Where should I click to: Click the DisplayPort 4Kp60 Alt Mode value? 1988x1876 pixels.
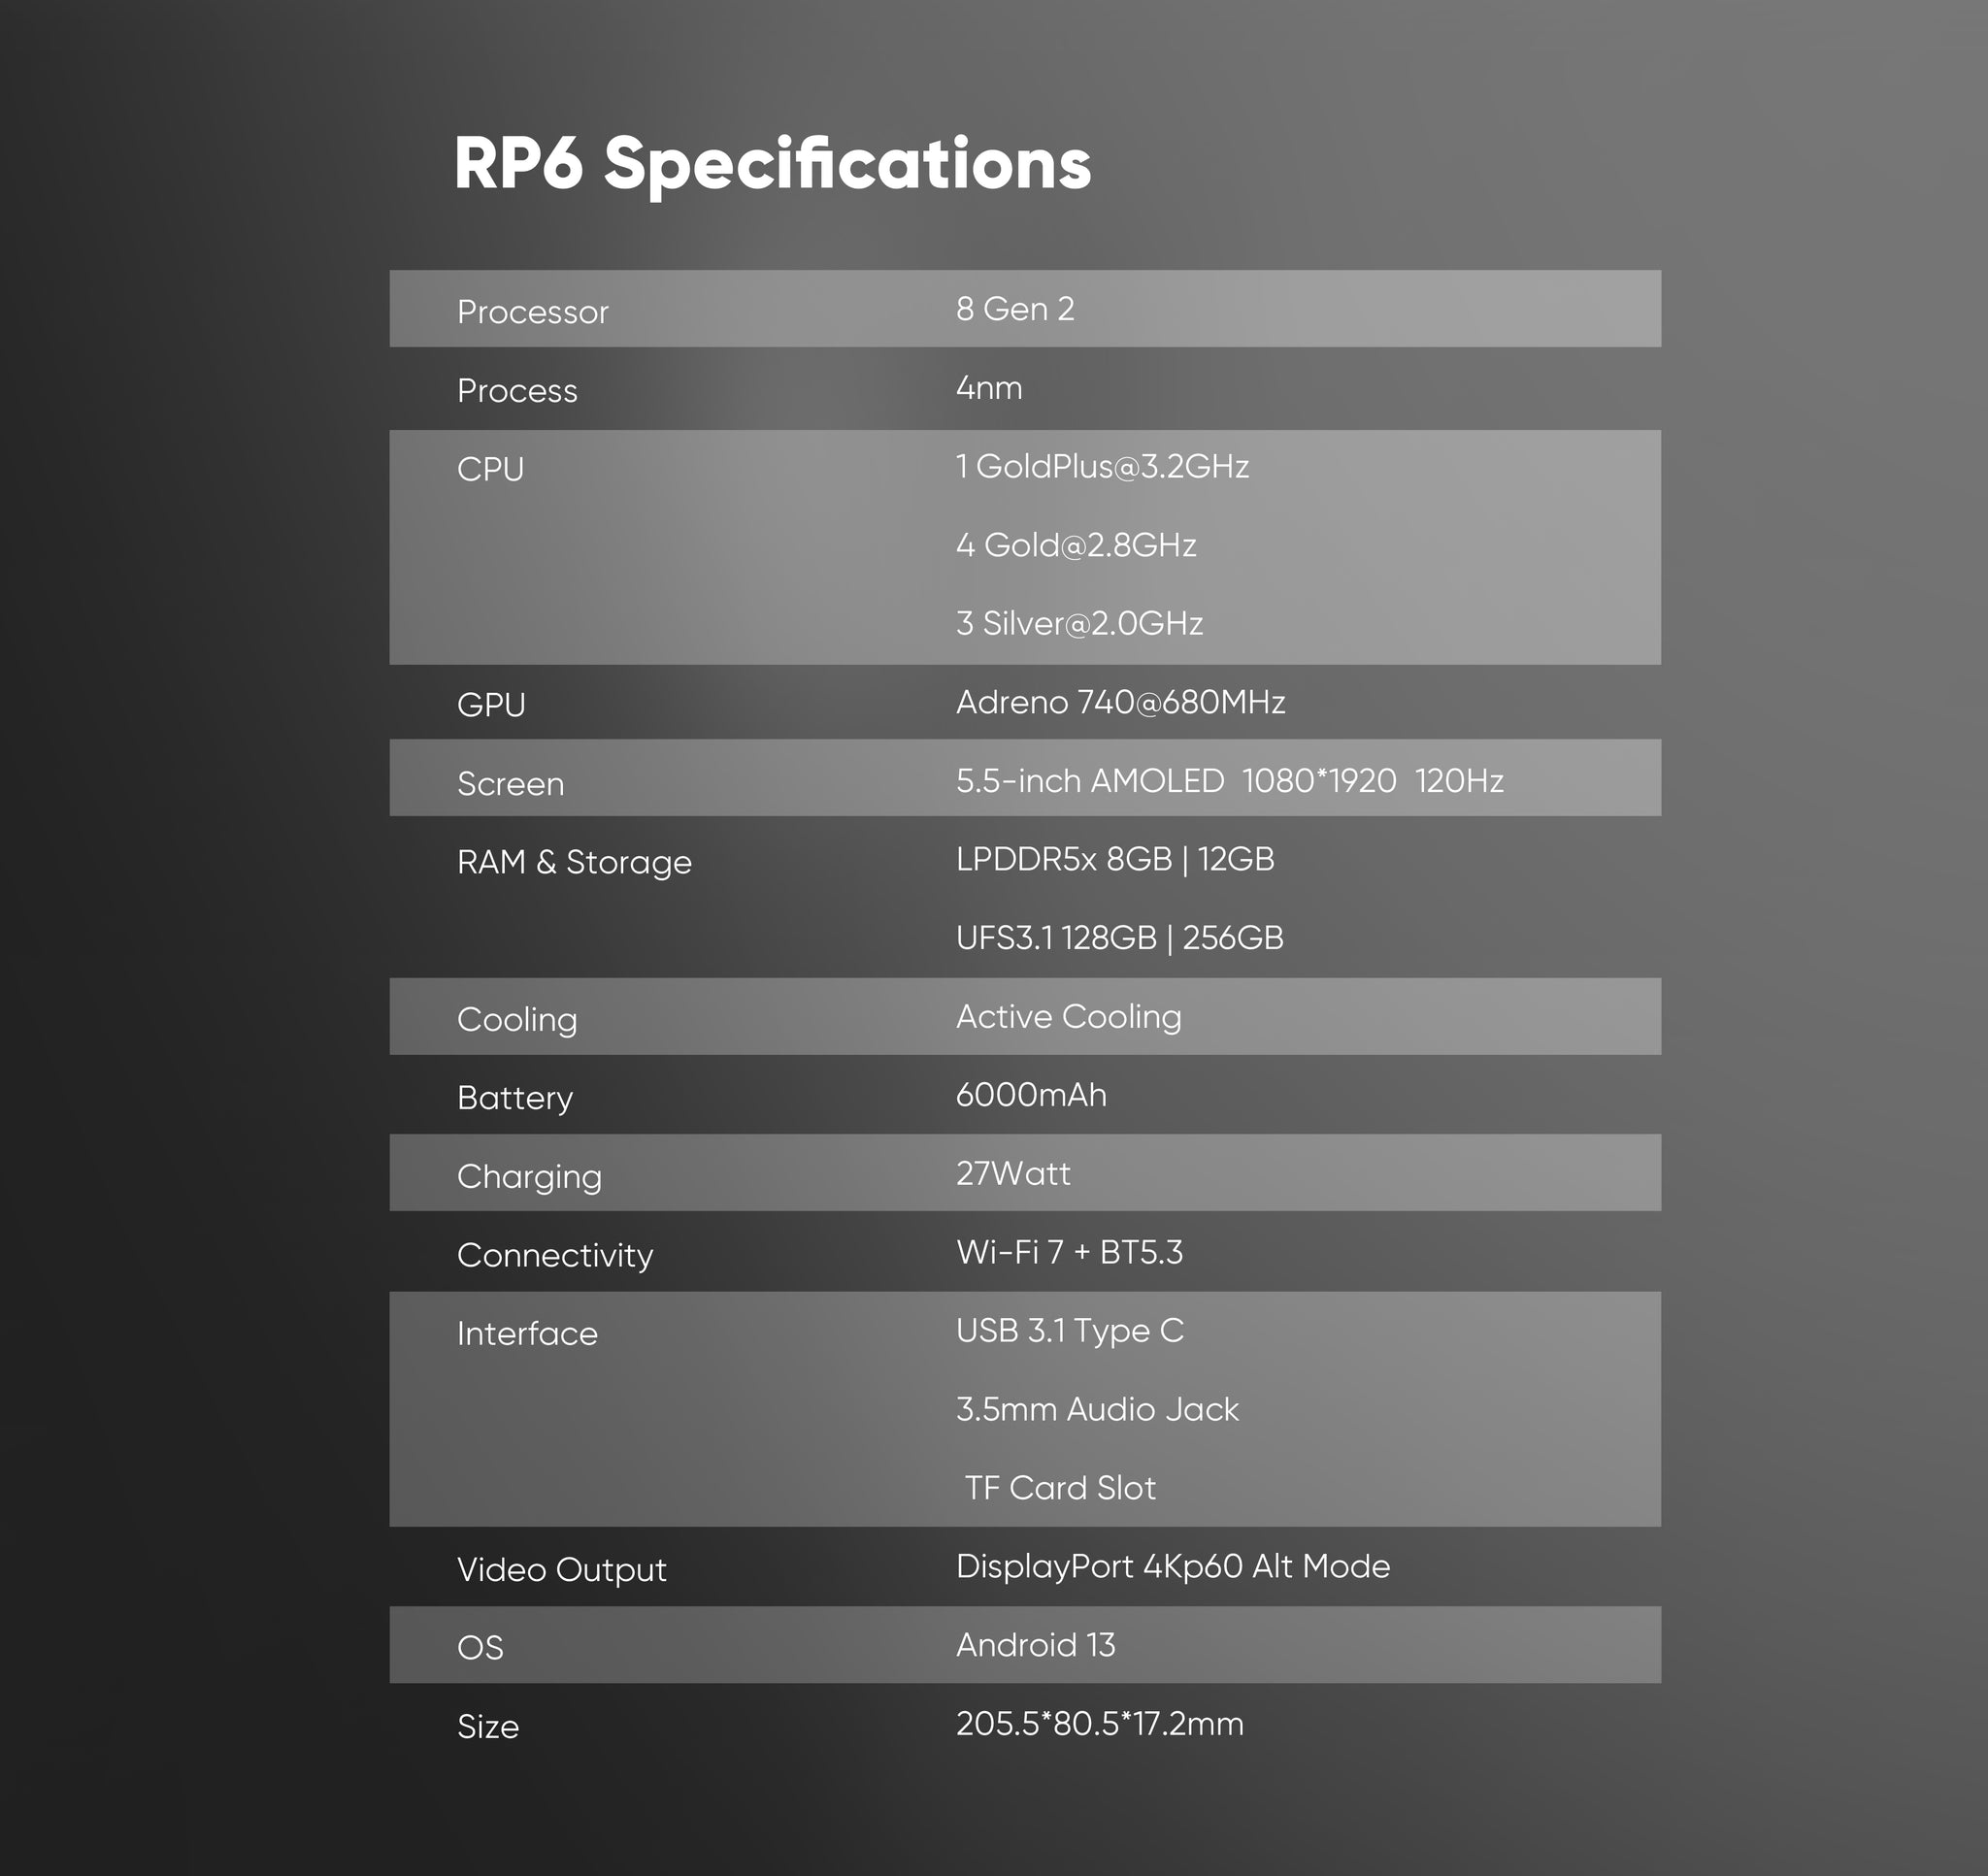pos(1172,1567)
